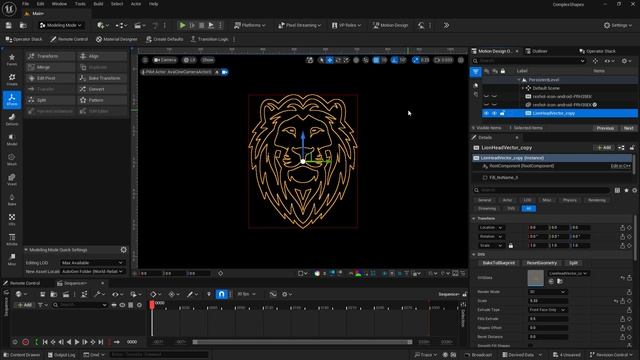This screenshot has width=640, height=360.
Task: Select the UVs category in modeling sidebar
Action: click(12, 220)
